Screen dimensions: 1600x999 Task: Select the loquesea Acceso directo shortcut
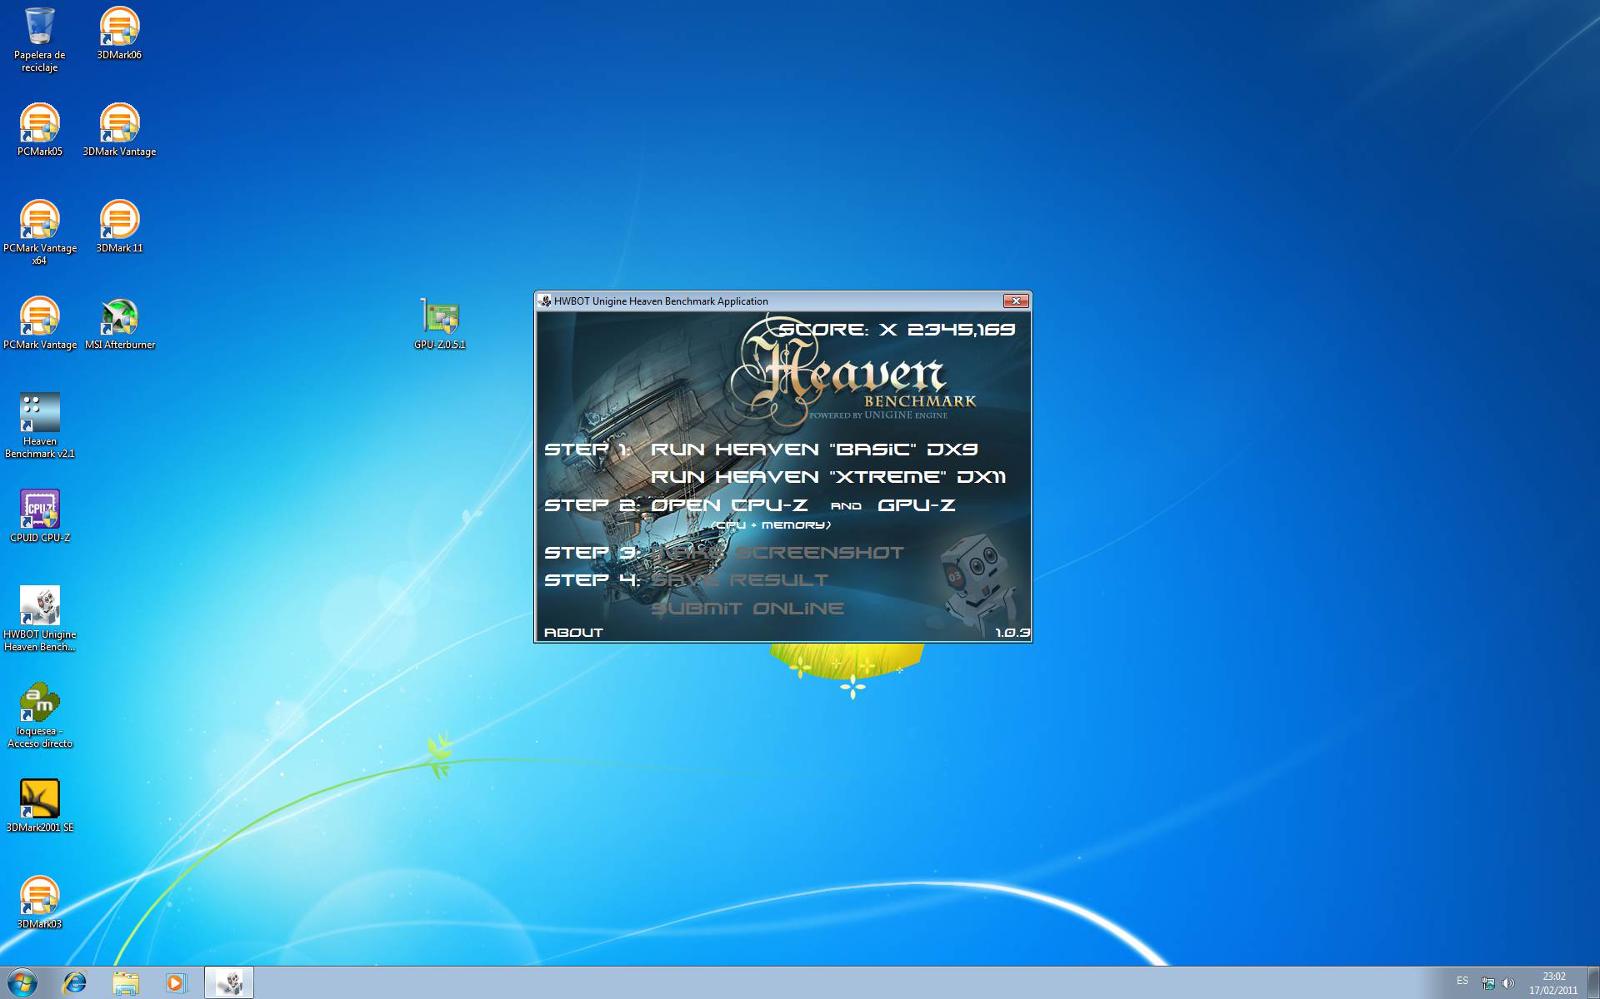pyautogui.click(x=40, y=715)
